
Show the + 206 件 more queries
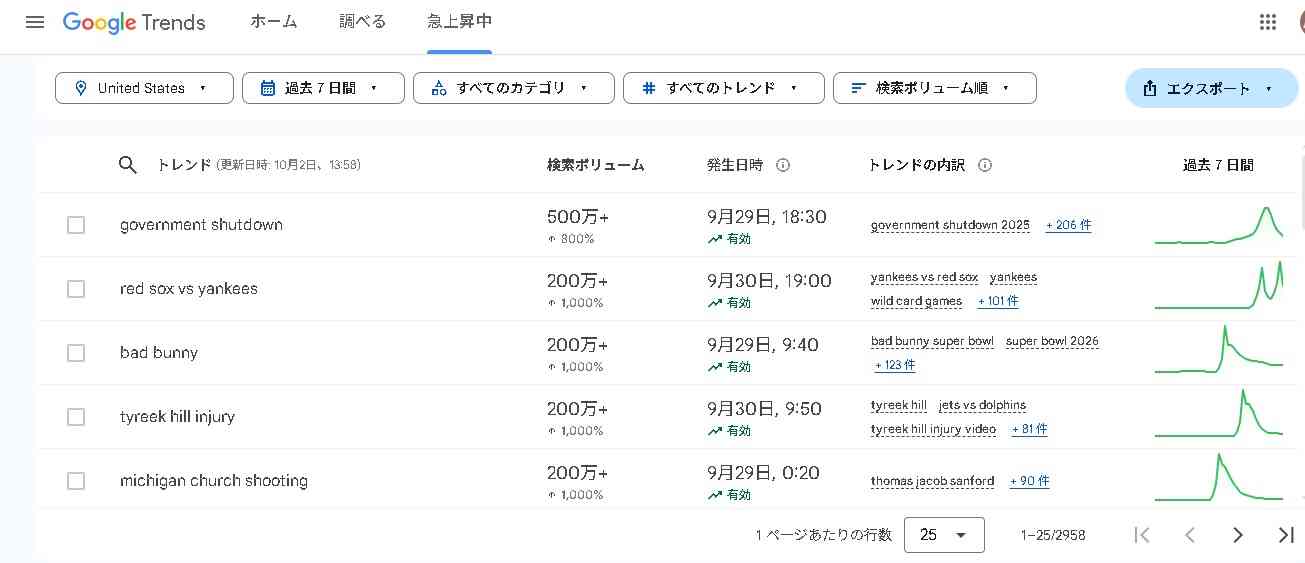(1068, 225)
